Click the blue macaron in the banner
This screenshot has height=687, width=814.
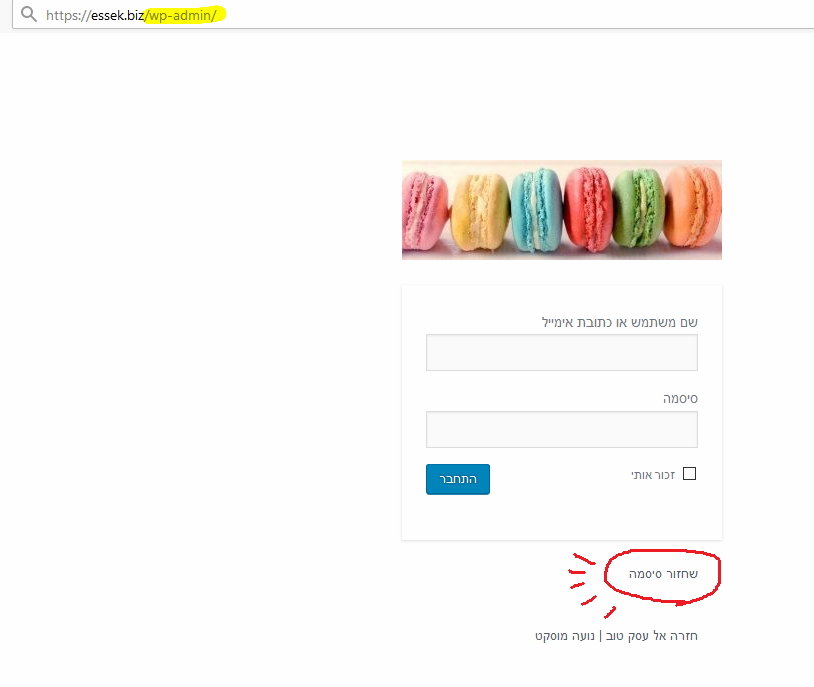[x=536, y=209]
